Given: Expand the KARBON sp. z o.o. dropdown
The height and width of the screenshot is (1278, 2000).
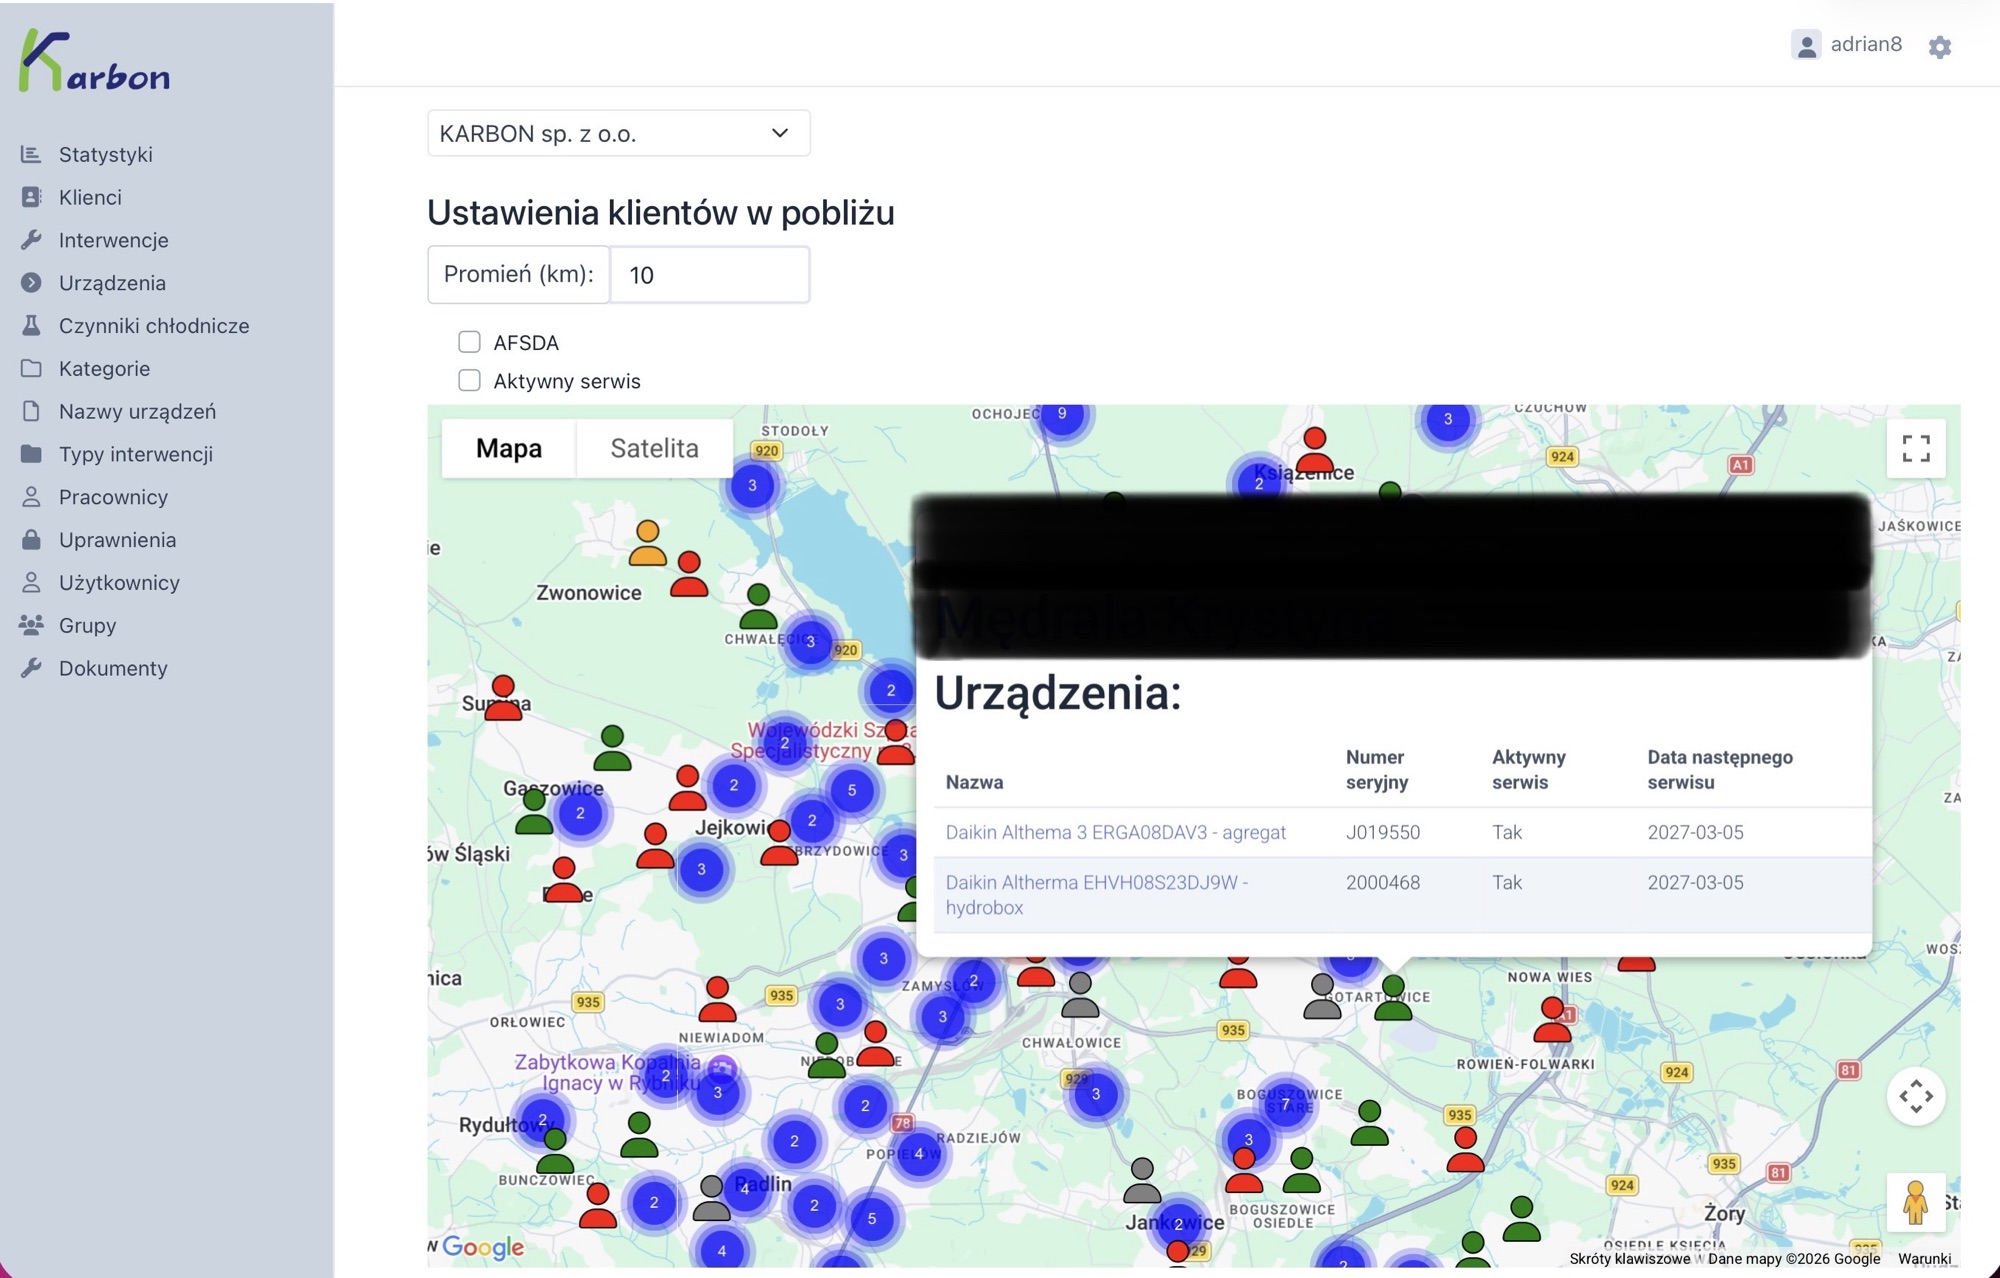Looking at the screenshot, I should coord(618,133).
